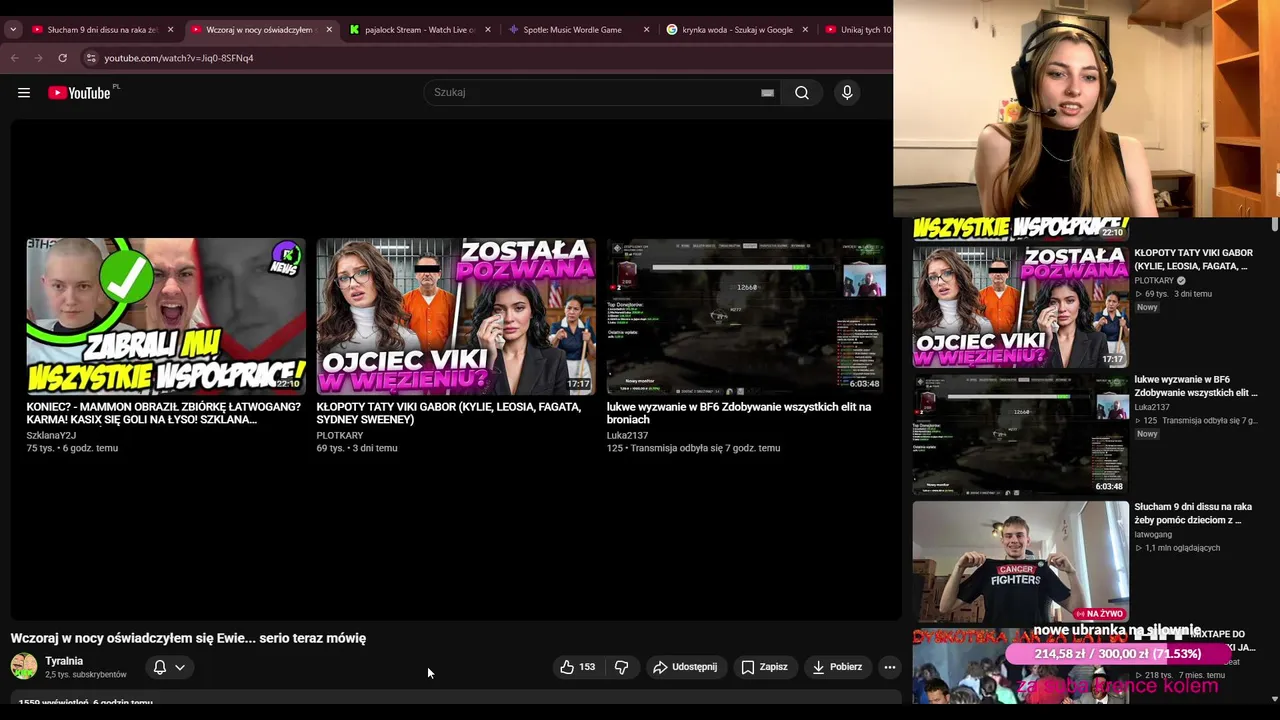1280x720 pixels.
Task: Close the Spotle Music Wordle Game tab
Action: tap(646, 30)
